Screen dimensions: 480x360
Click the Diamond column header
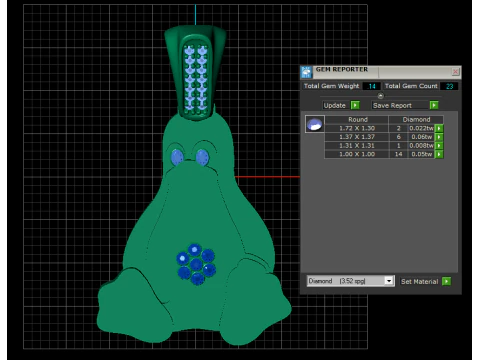pos(416,119)
